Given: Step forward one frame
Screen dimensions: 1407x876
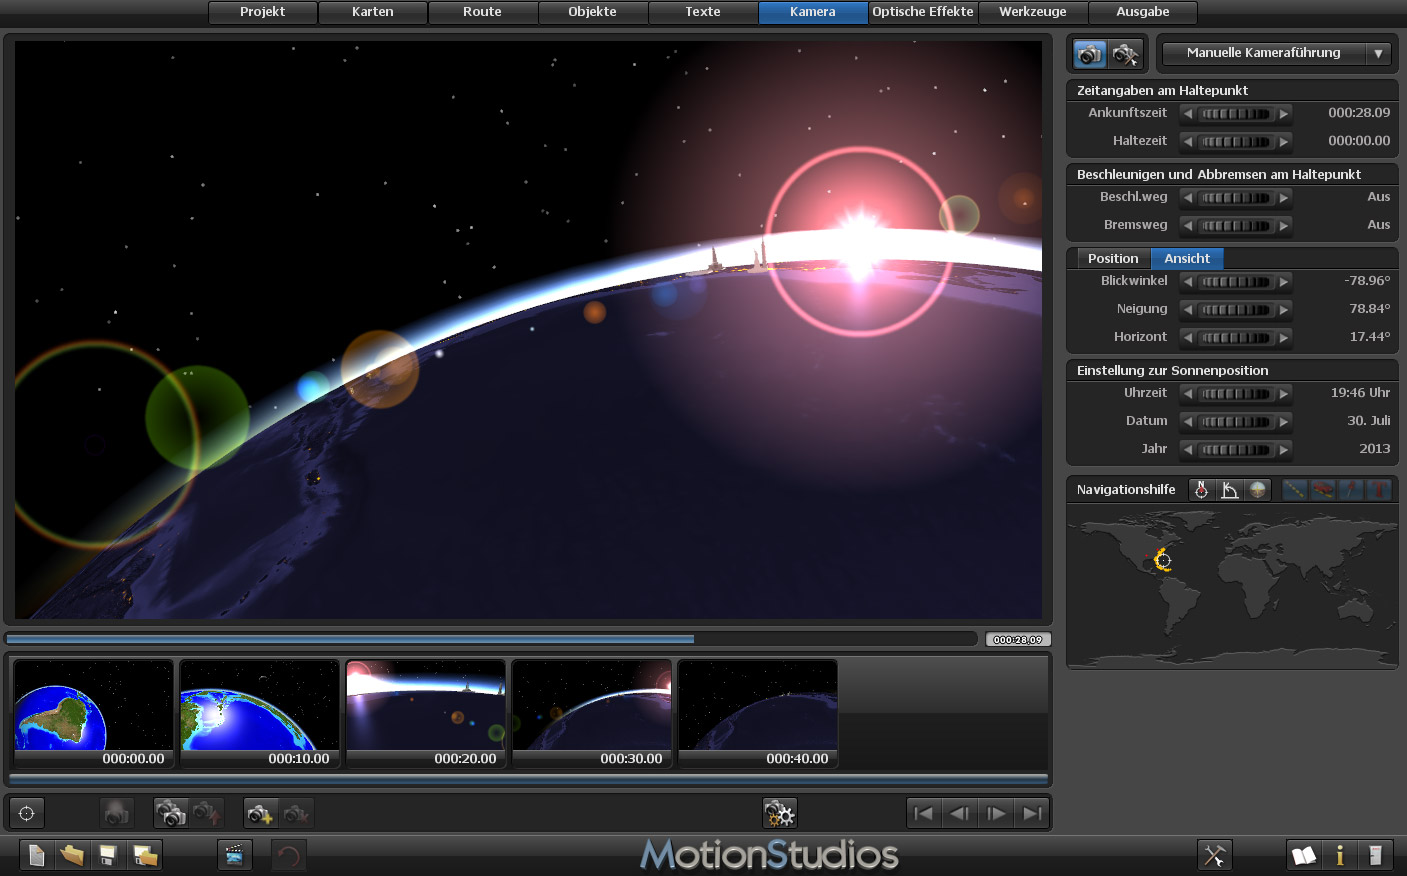Looking at the screenshot, I should (x=996, y=813).
